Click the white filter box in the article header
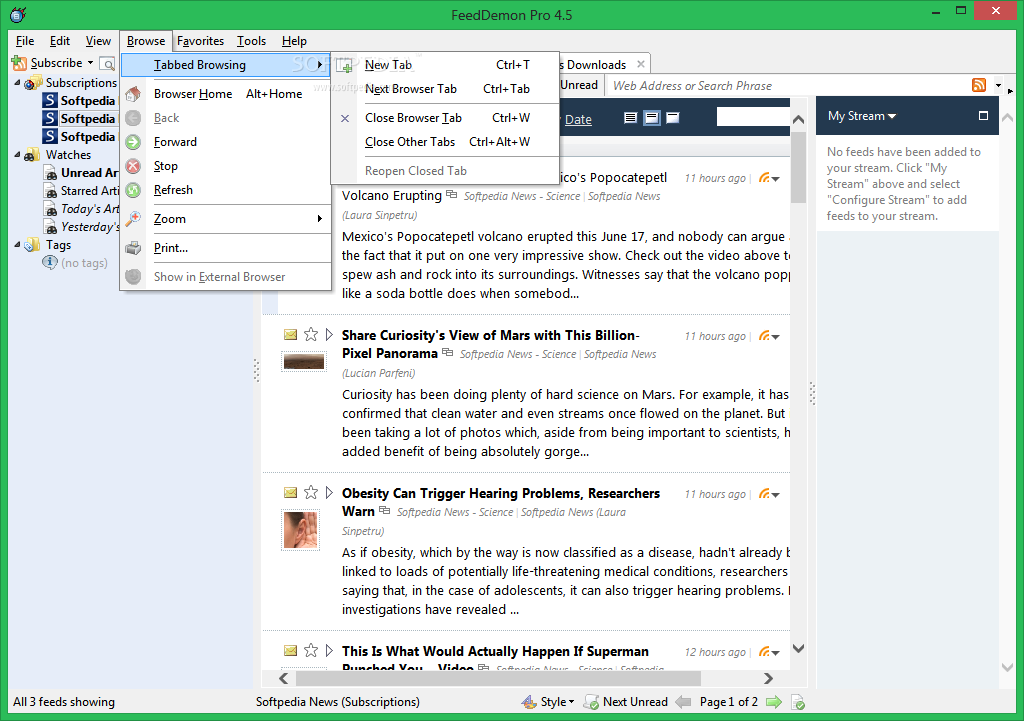The image size is (1024, 721). [x=753, y=117]
